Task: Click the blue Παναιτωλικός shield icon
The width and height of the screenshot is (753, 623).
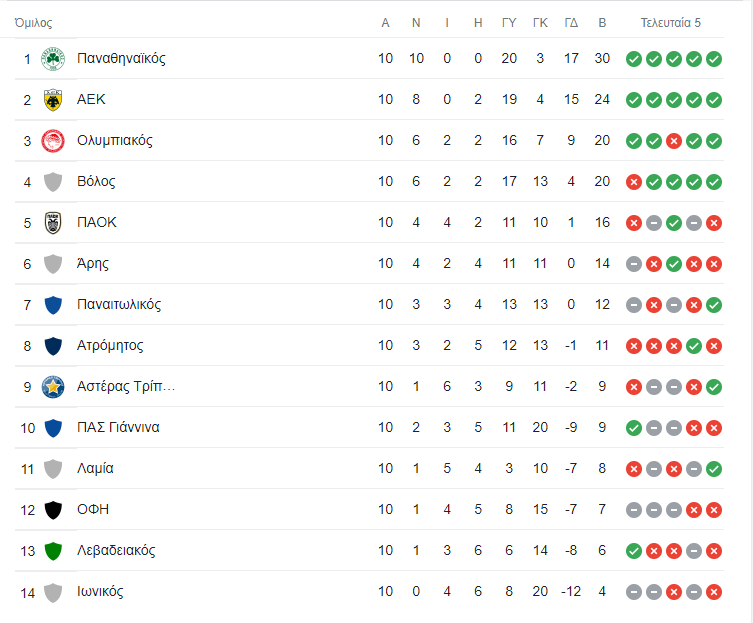Action: [x=53, y=305]
